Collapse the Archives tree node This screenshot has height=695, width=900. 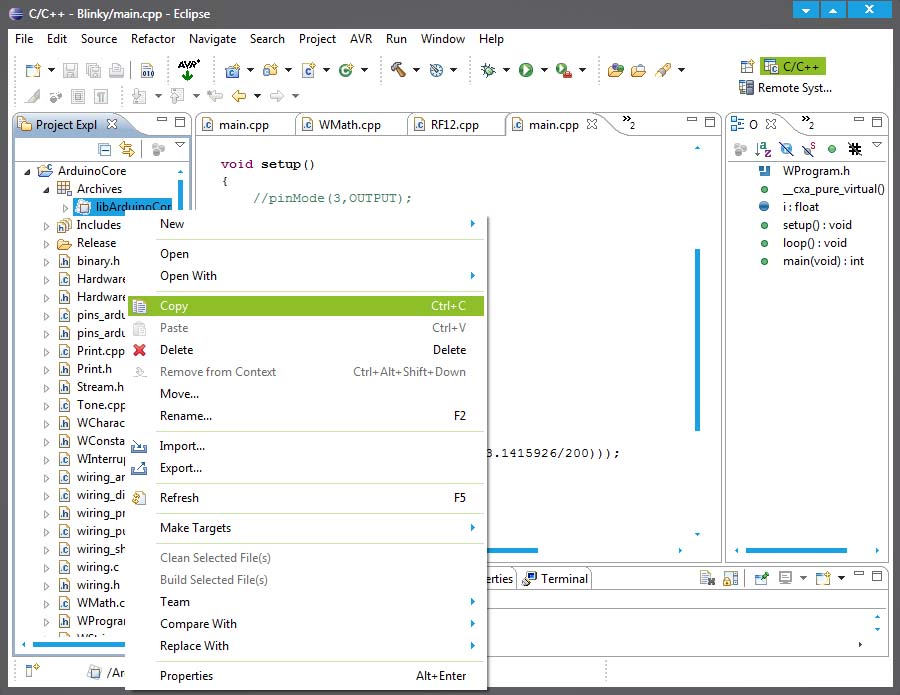point(46,189)
